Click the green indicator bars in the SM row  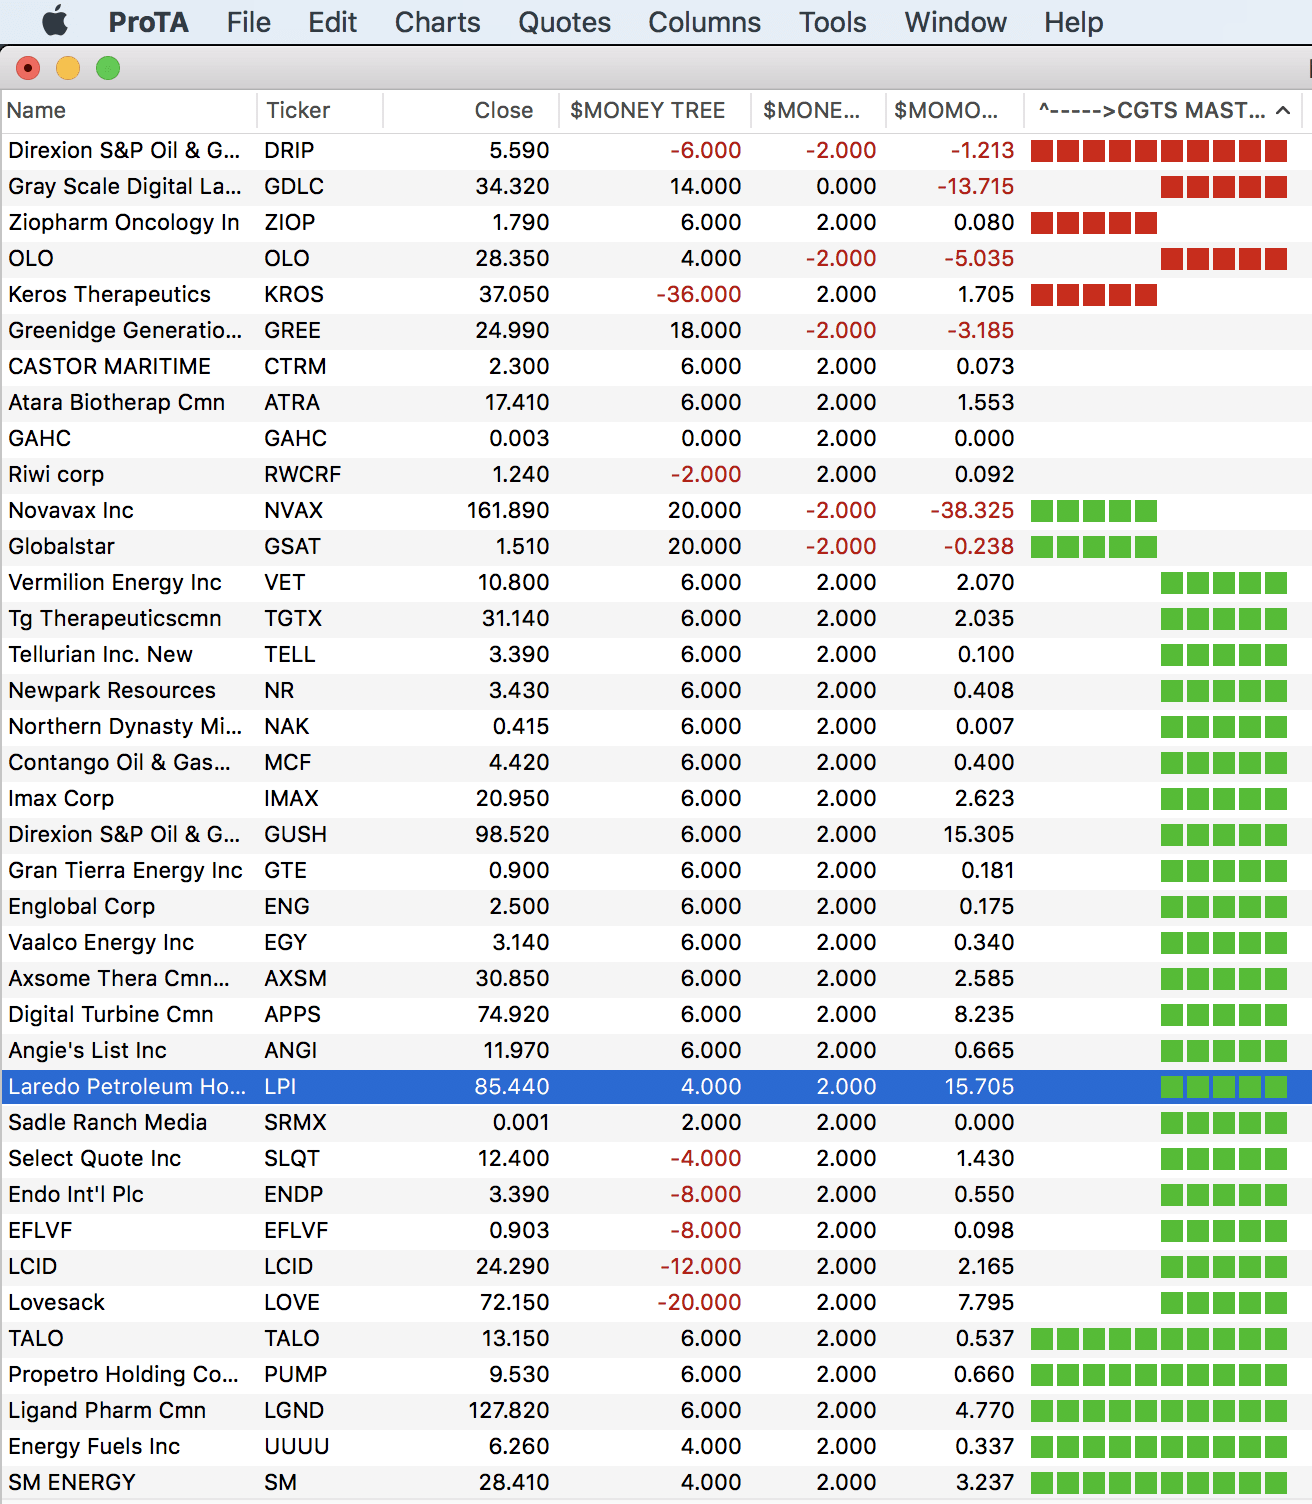[x=1159, y=1483]
